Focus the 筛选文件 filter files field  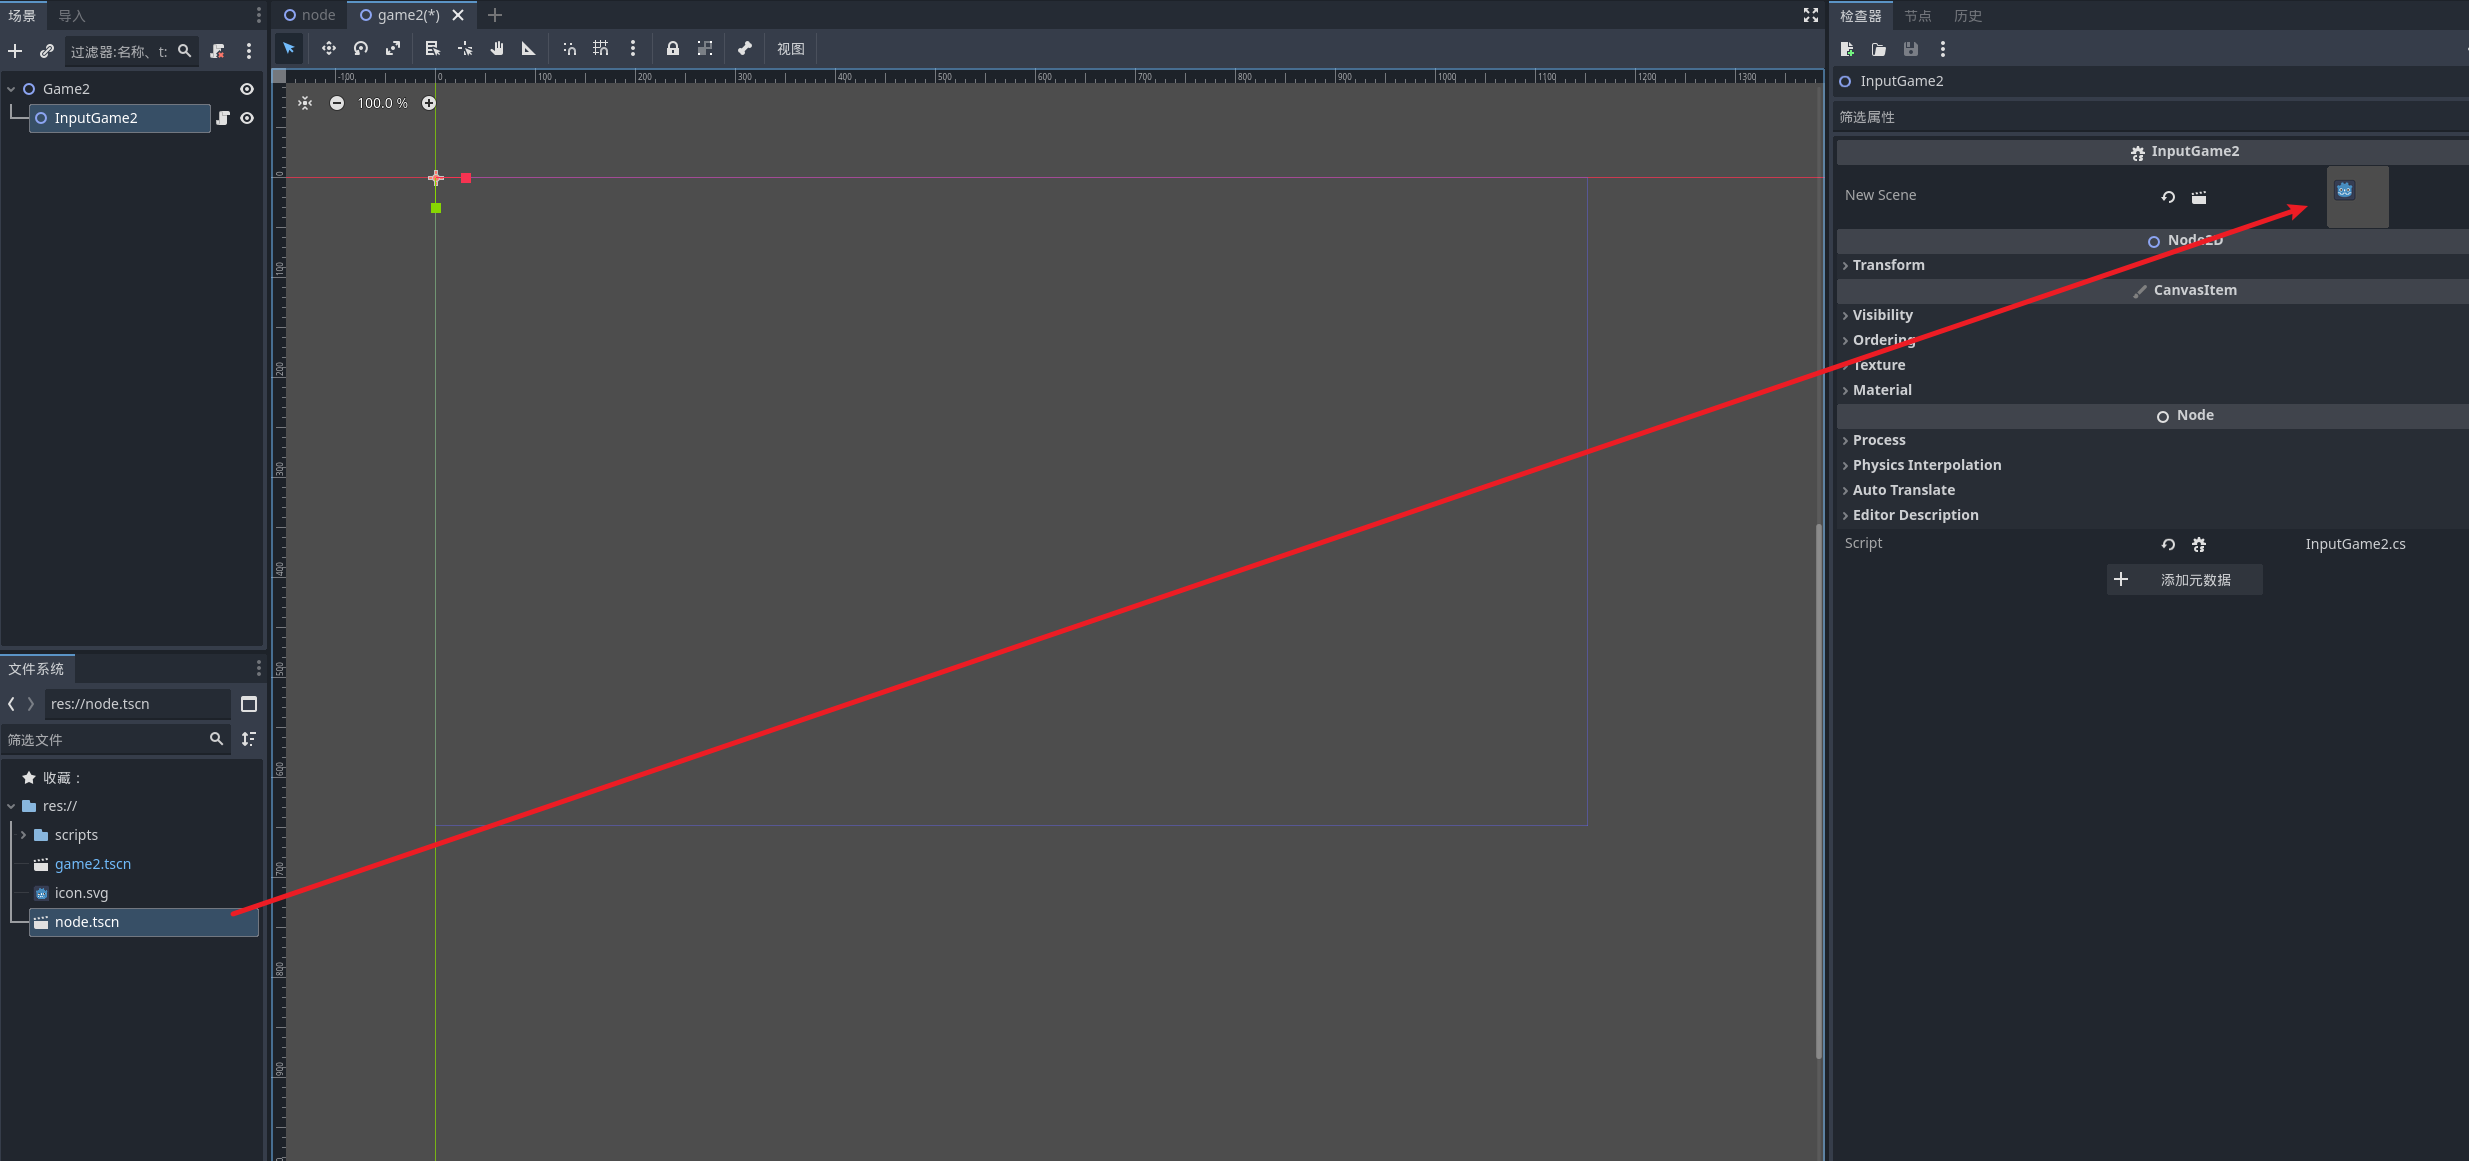(x=117, y=739)
